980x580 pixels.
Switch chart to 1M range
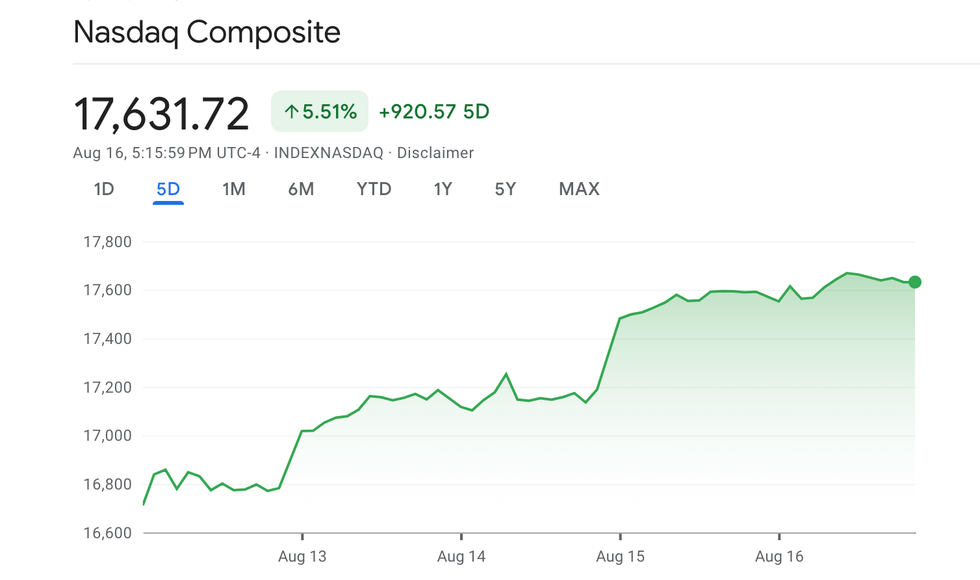(234, 189)
